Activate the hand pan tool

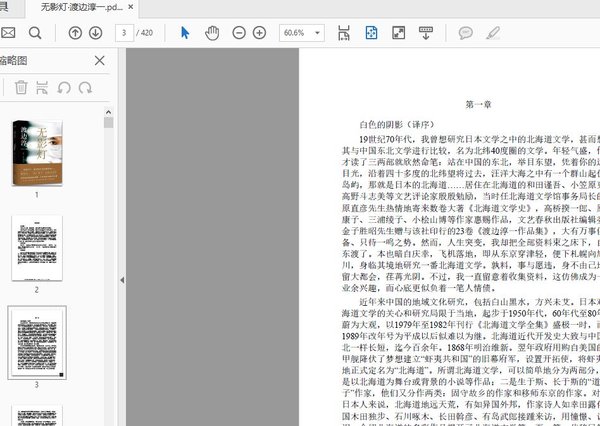click(212, 33)
